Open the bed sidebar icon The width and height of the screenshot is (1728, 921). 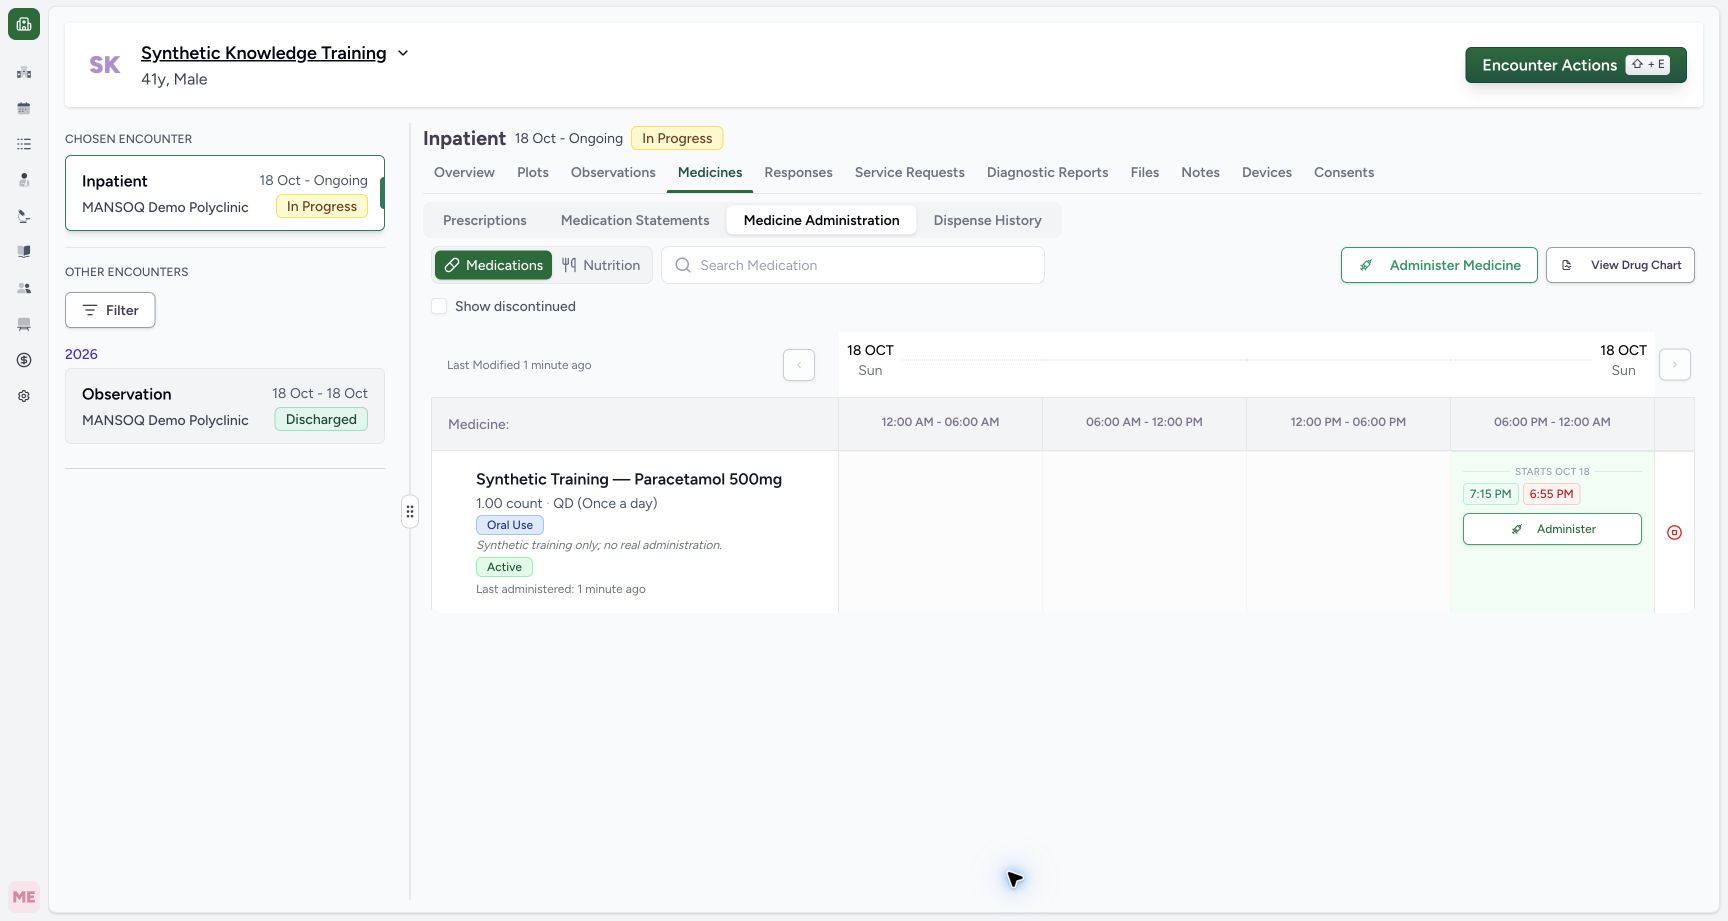[24, 324]
